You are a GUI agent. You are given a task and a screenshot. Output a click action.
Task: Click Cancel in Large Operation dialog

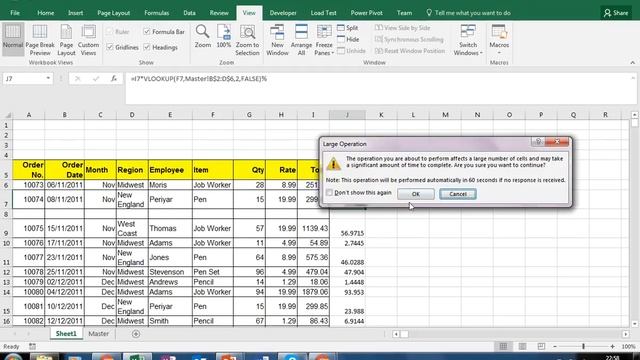pyautogui.click(x=458, y=194)
